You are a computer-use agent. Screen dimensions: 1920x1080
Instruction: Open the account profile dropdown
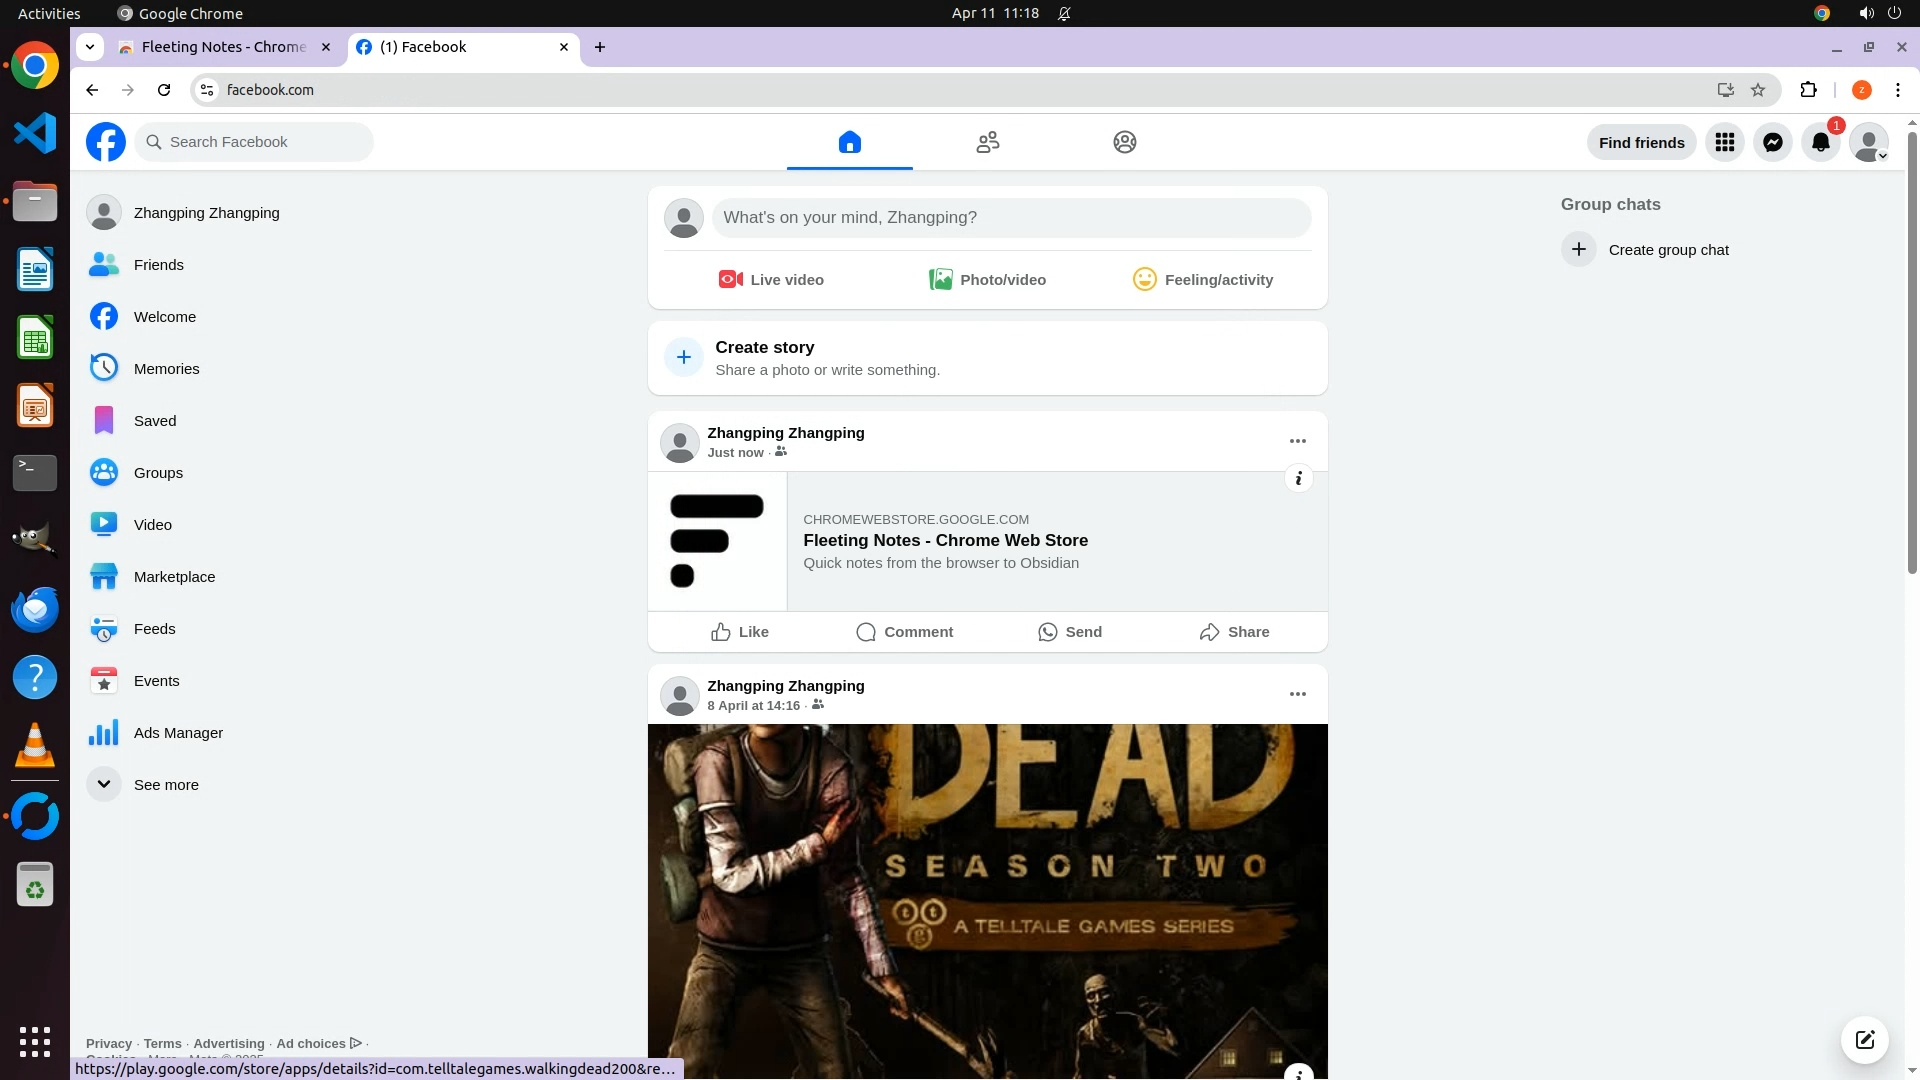pos(1868,143)
